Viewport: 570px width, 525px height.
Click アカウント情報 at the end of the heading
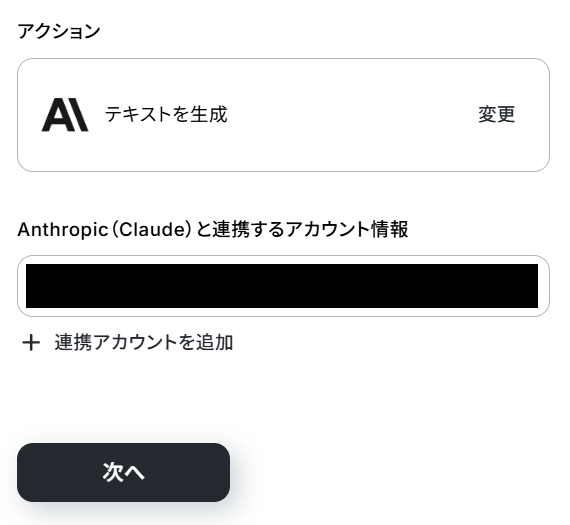347,229
